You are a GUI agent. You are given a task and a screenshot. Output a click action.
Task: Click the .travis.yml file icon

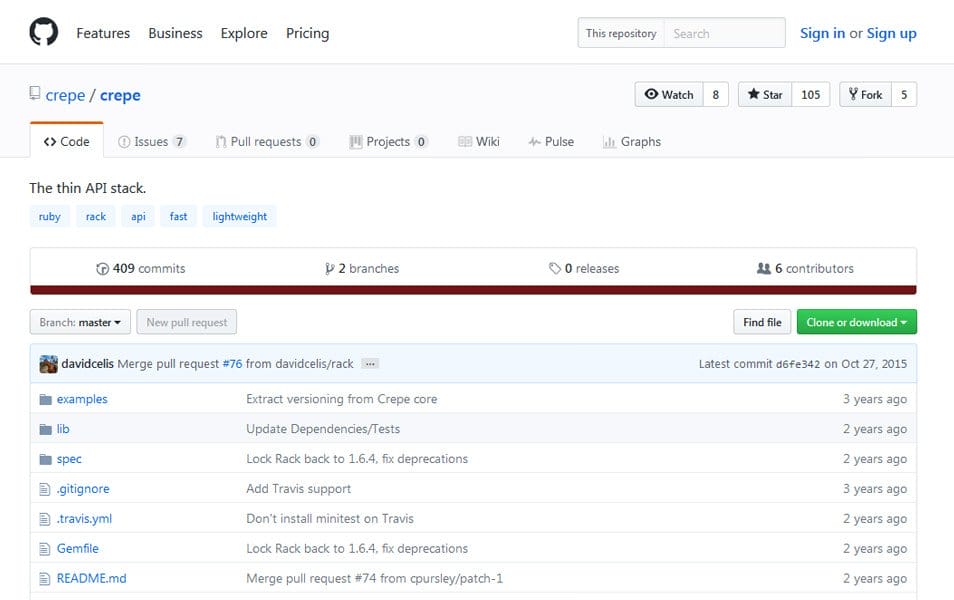44,518
